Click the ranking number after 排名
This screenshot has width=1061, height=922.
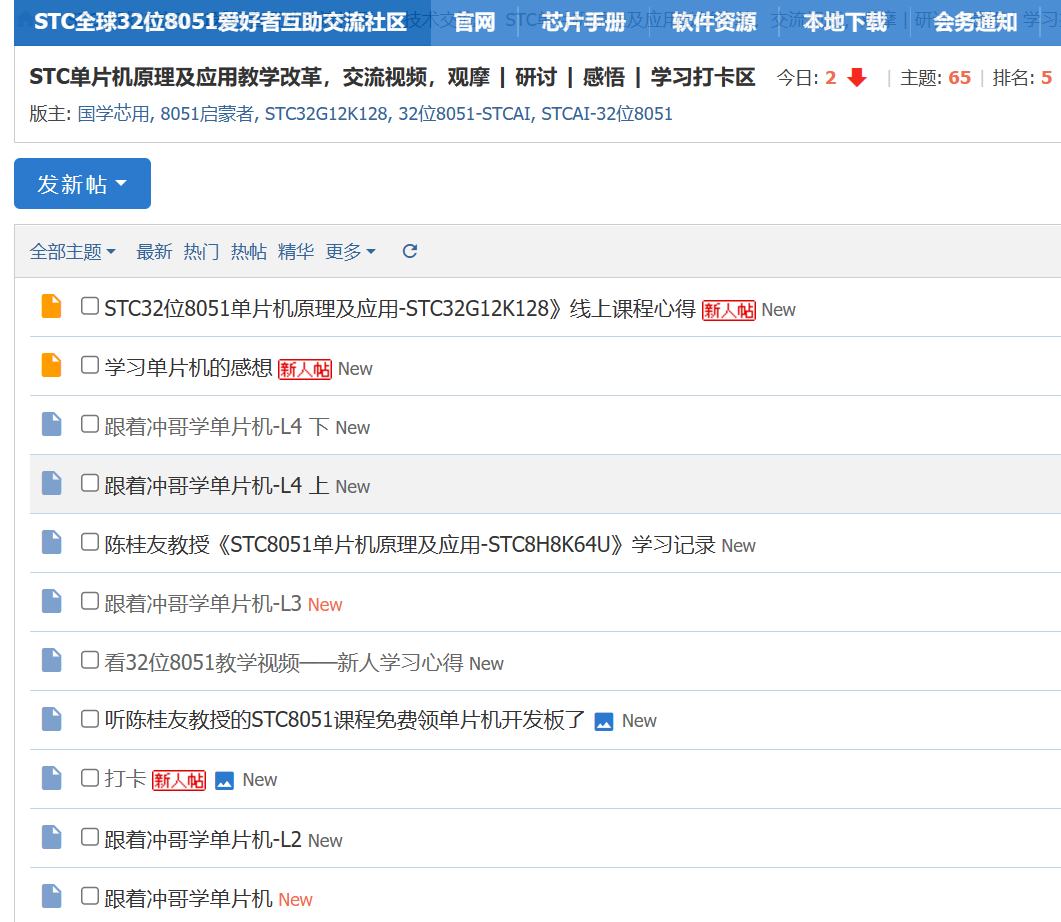pyautogui.click(x=1046, y=78)
